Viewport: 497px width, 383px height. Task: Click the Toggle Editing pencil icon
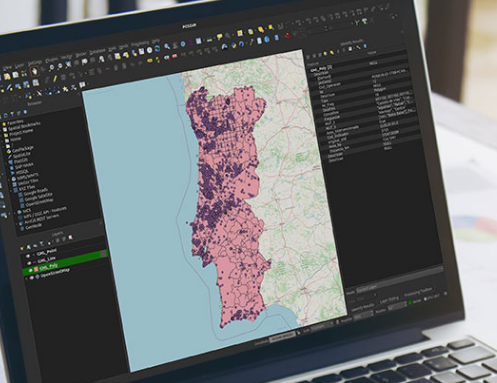click(55, 78)
